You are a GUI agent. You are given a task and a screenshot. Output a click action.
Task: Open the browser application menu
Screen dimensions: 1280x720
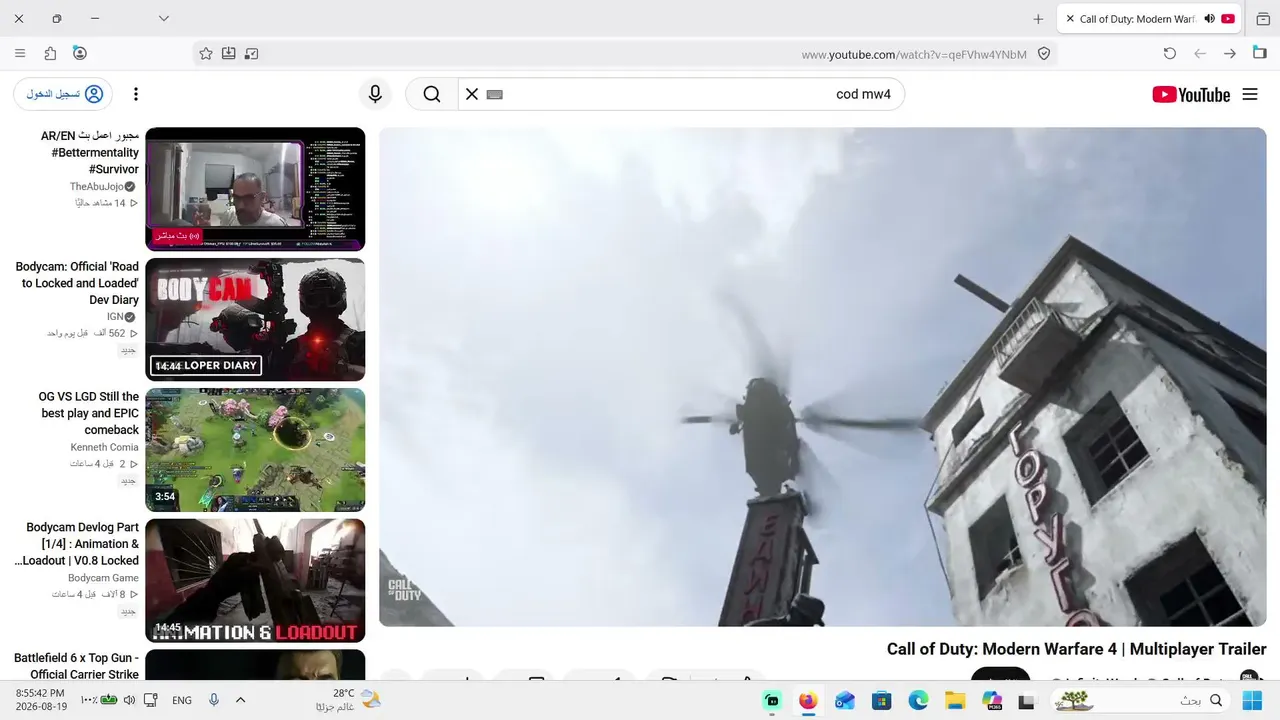point(20,53)
